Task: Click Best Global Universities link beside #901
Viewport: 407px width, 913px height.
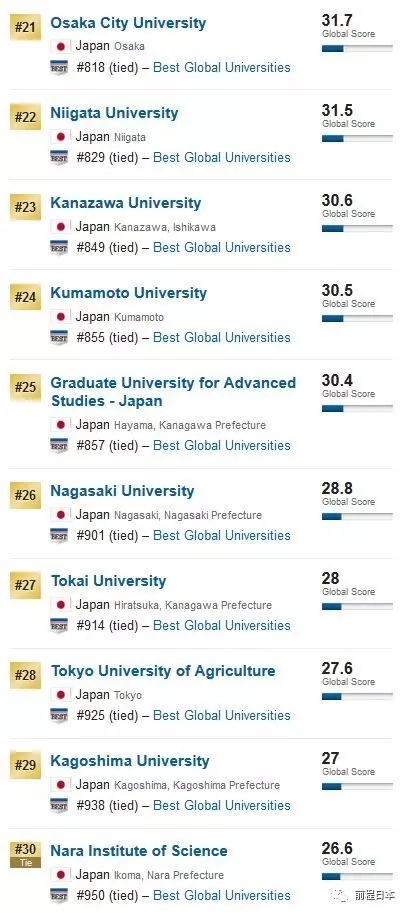Action: tap(222, 535)
